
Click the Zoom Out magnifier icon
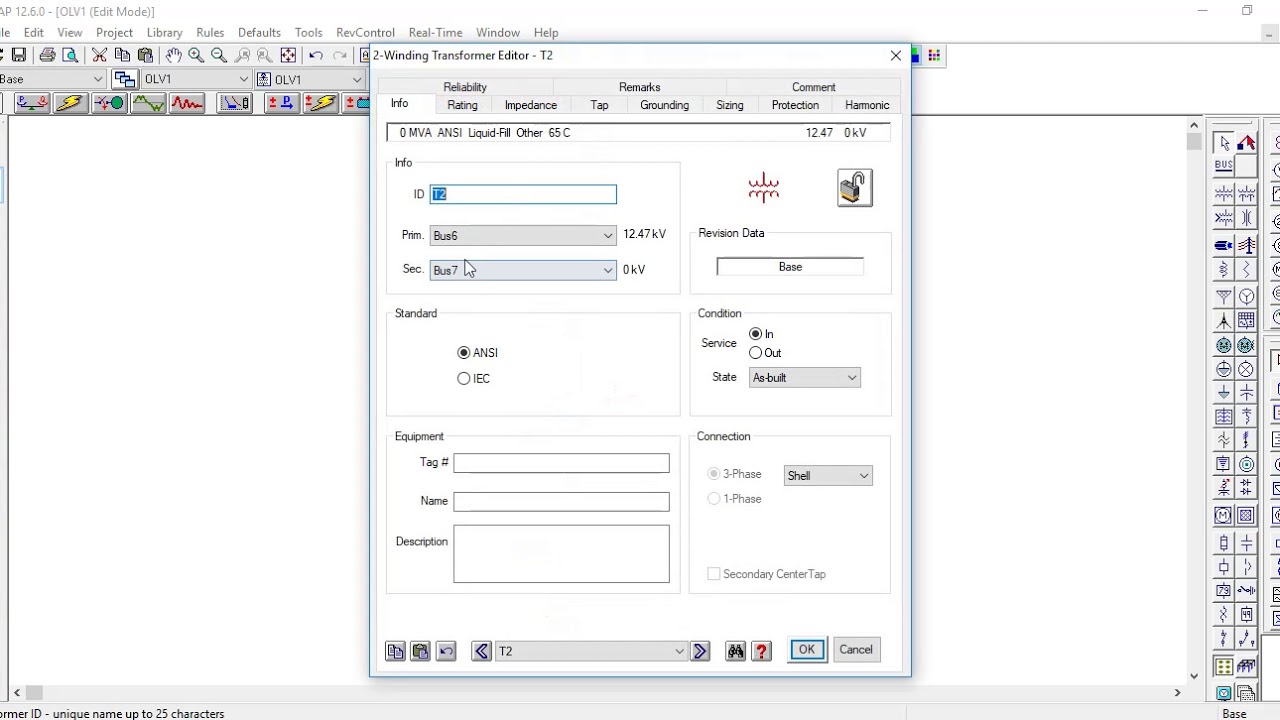click(219, 55)
